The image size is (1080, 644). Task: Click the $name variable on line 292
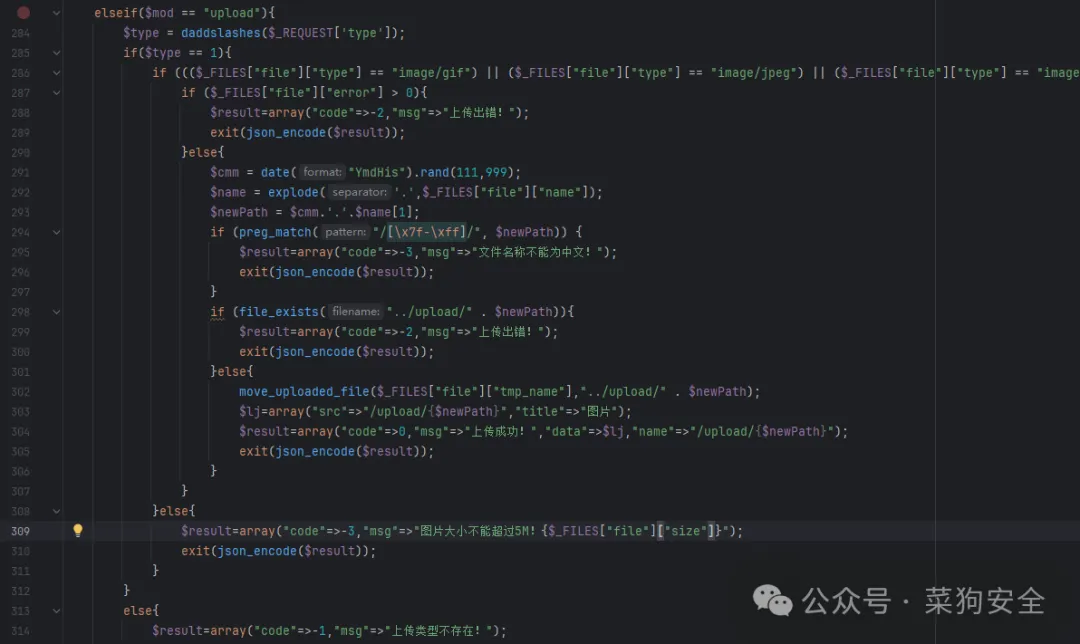228,192
